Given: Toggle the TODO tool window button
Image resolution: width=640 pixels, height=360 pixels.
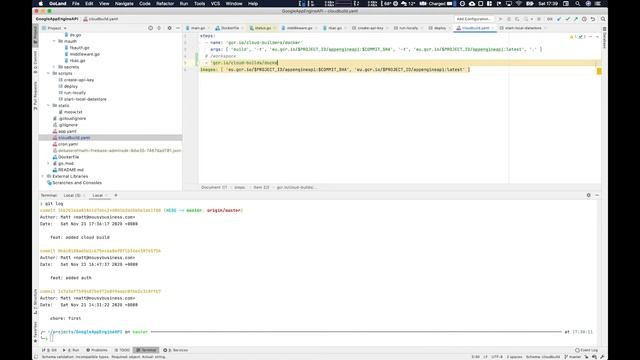Looking at the screenshot, I should click(x=122, y=350).
